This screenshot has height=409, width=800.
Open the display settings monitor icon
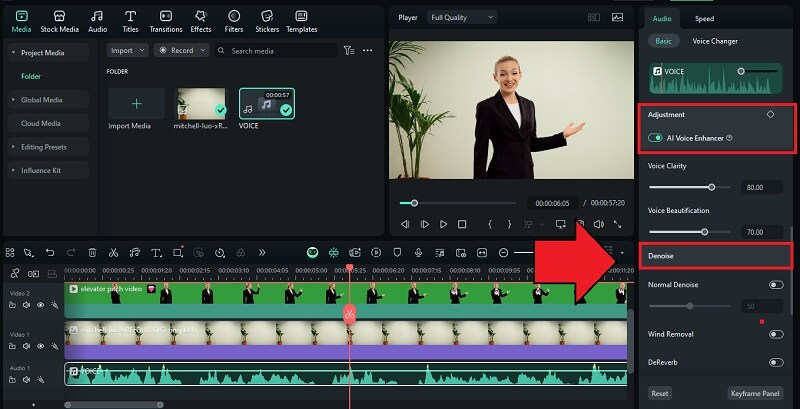[x=561, y=224]
